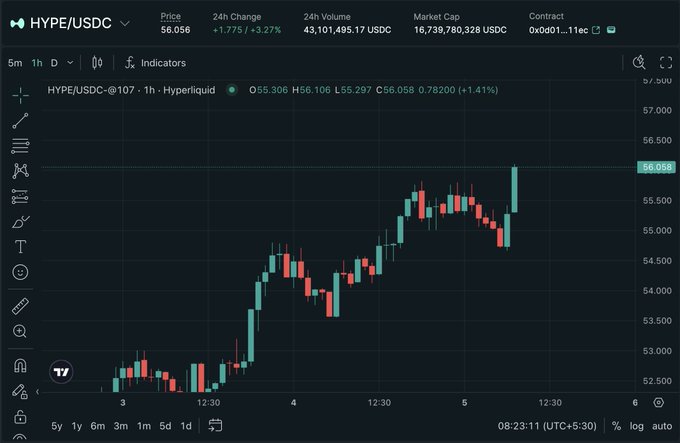Open the candlestick chart style selector
The height and width of the screenshot is (443, 680).
click(97, 63)
